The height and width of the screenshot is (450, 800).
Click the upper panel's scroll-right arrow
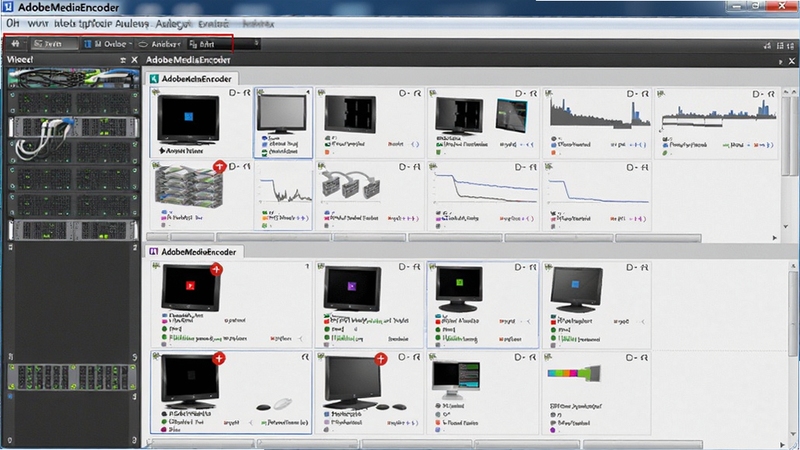point(775,237)
